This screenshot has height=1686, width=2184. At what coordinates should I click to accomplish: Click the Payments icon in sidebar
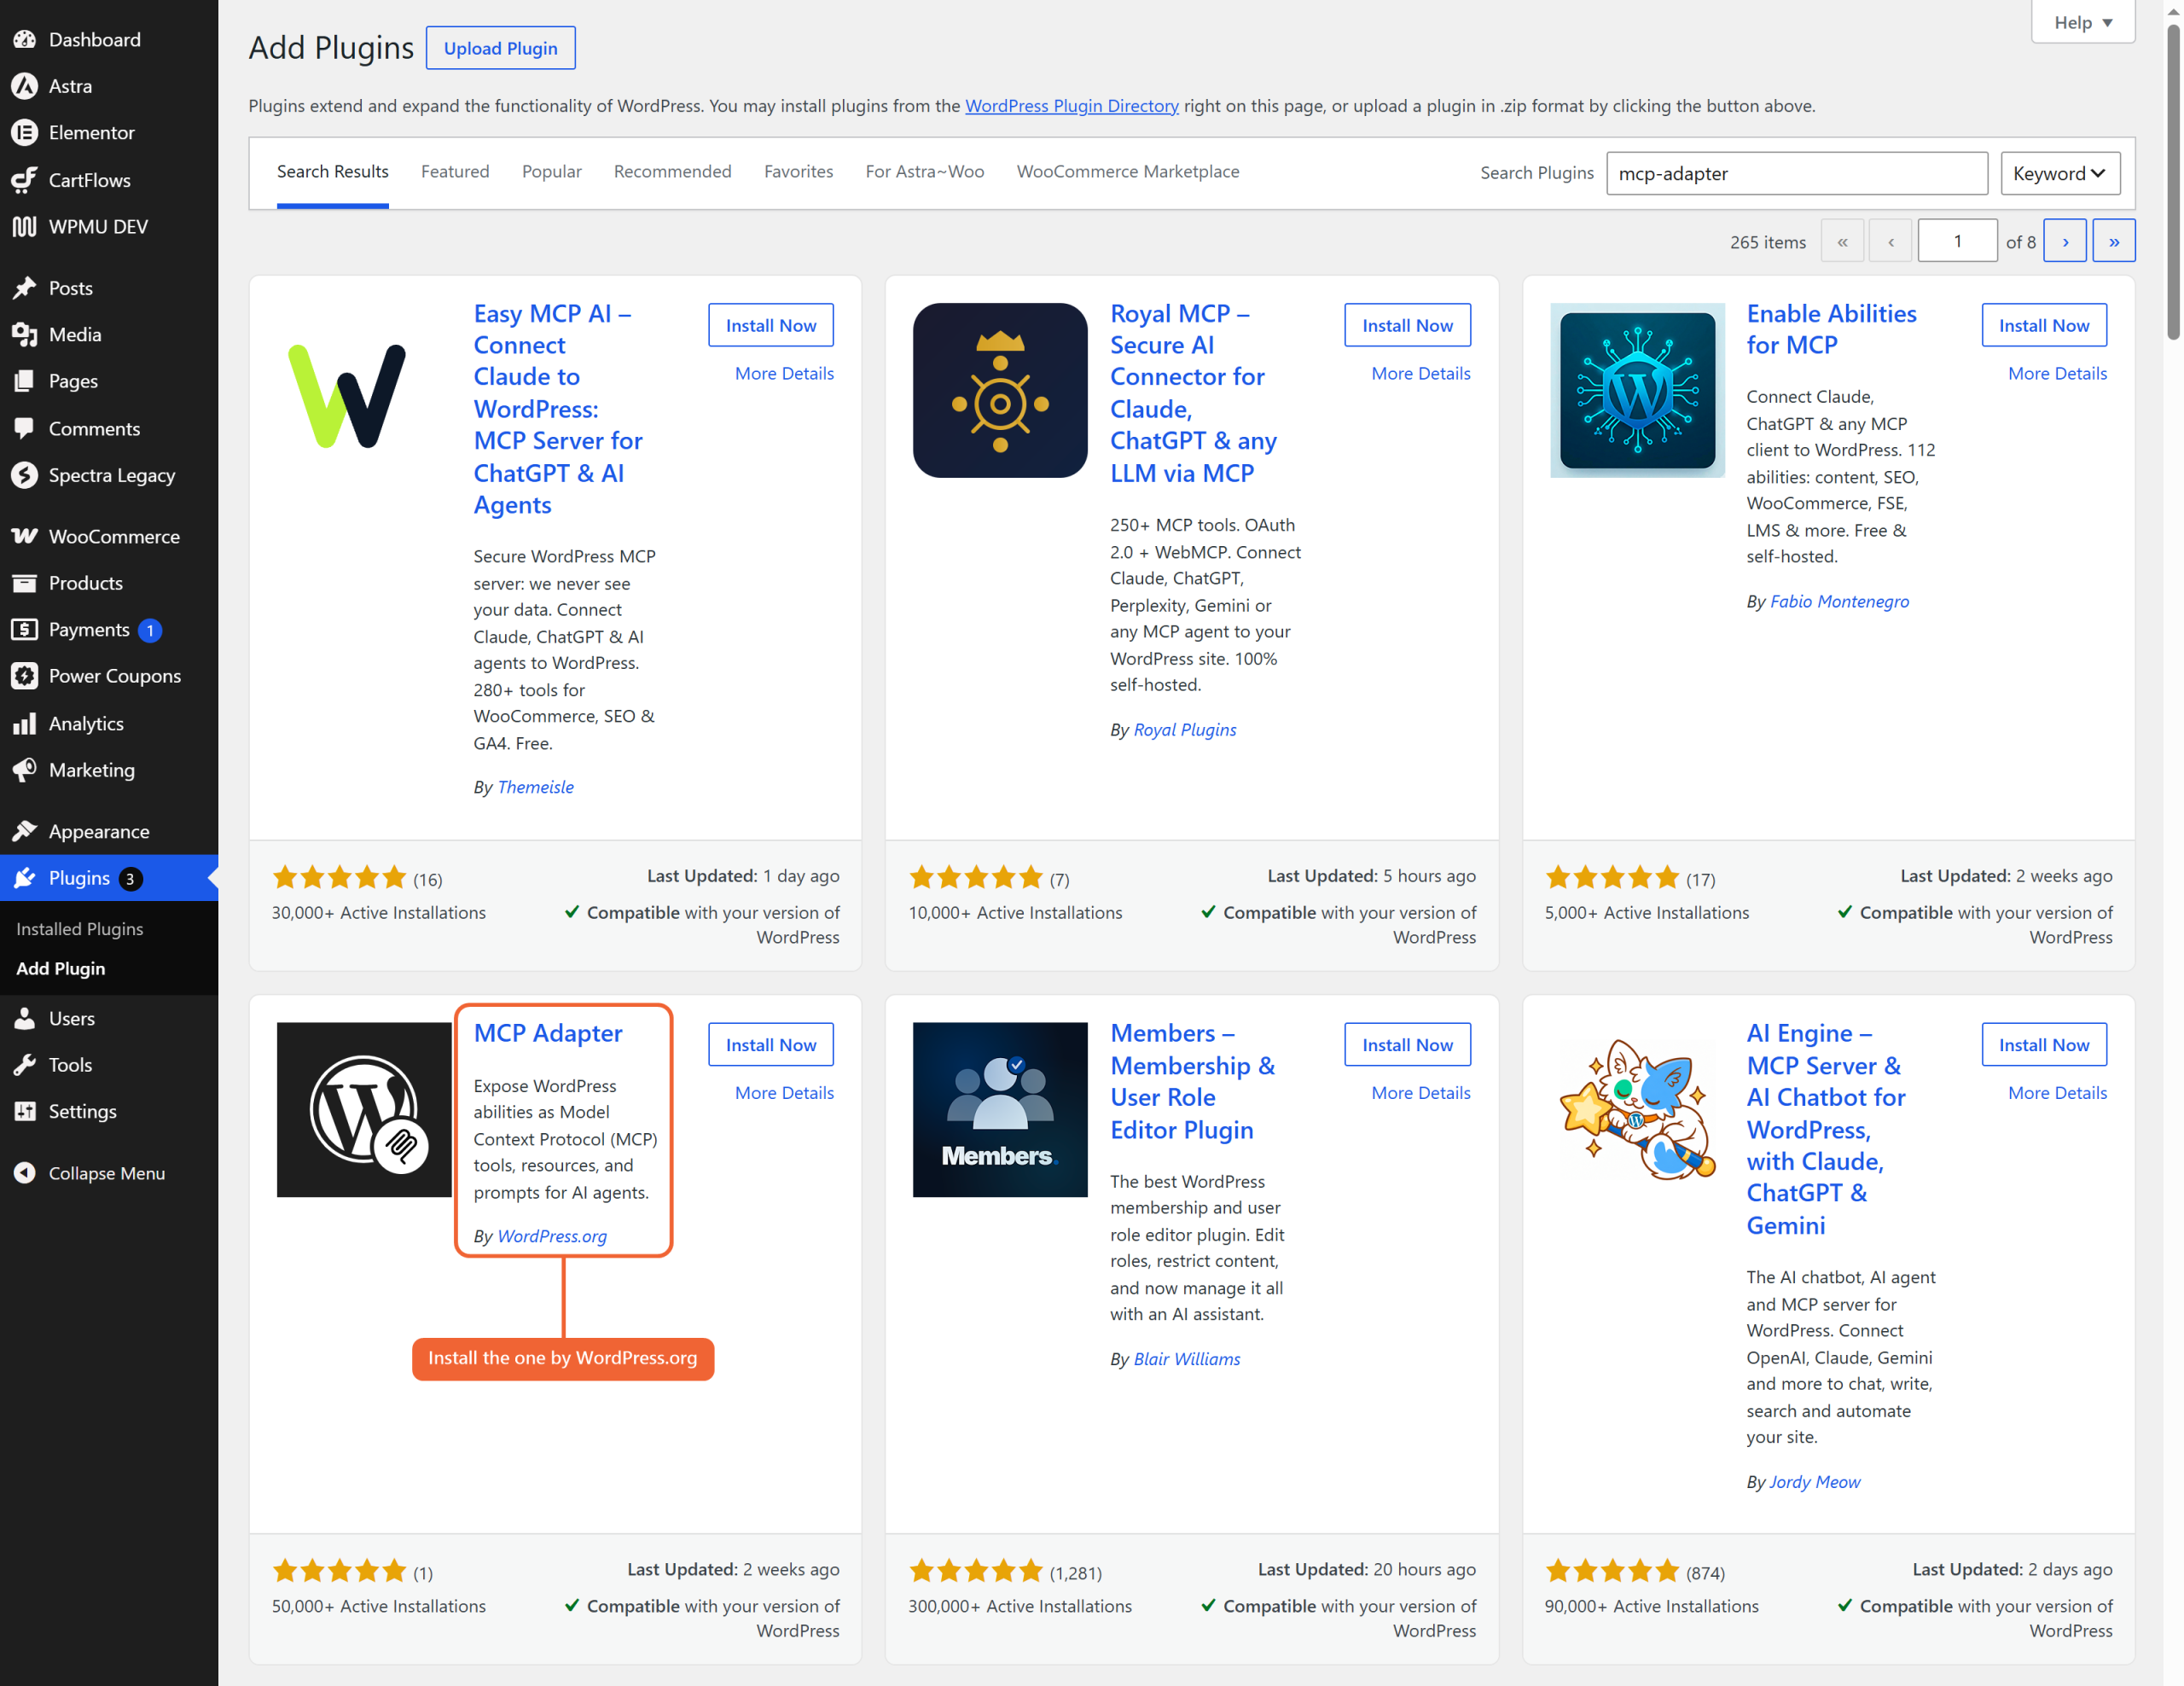pos(25,629)
